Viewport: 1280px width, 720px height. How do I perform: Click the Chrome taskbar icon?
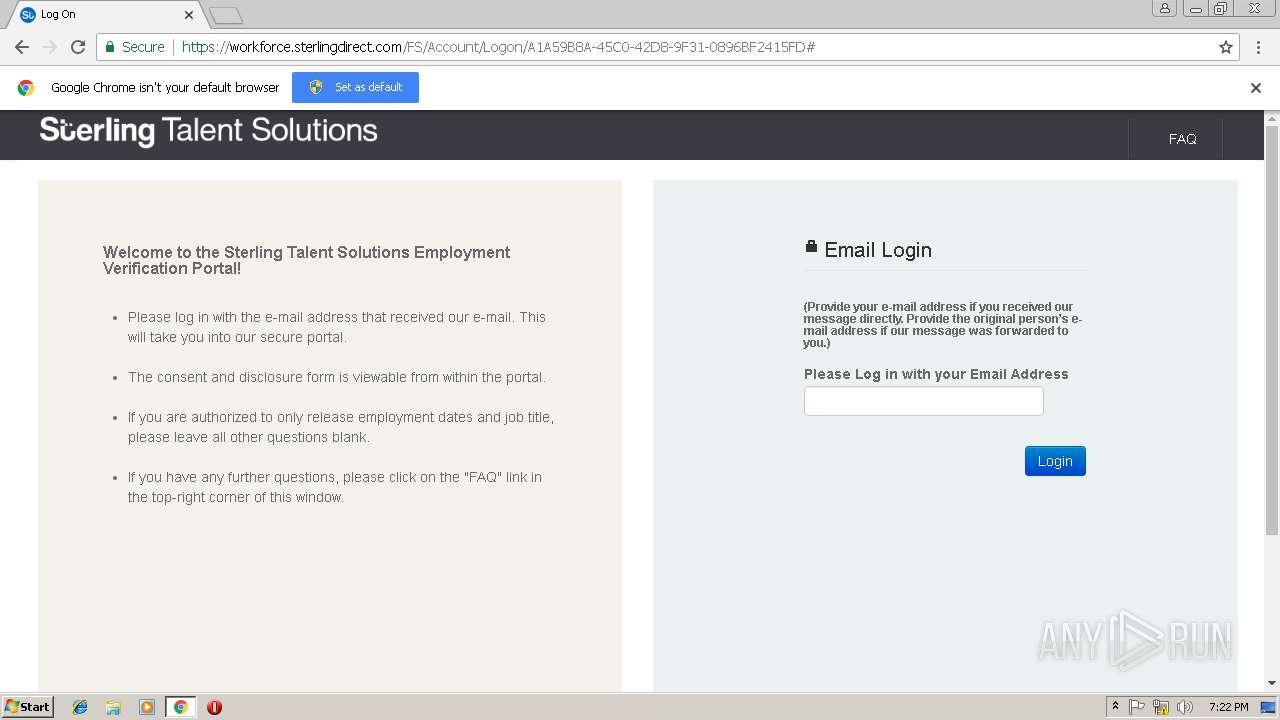click(180, 707)
